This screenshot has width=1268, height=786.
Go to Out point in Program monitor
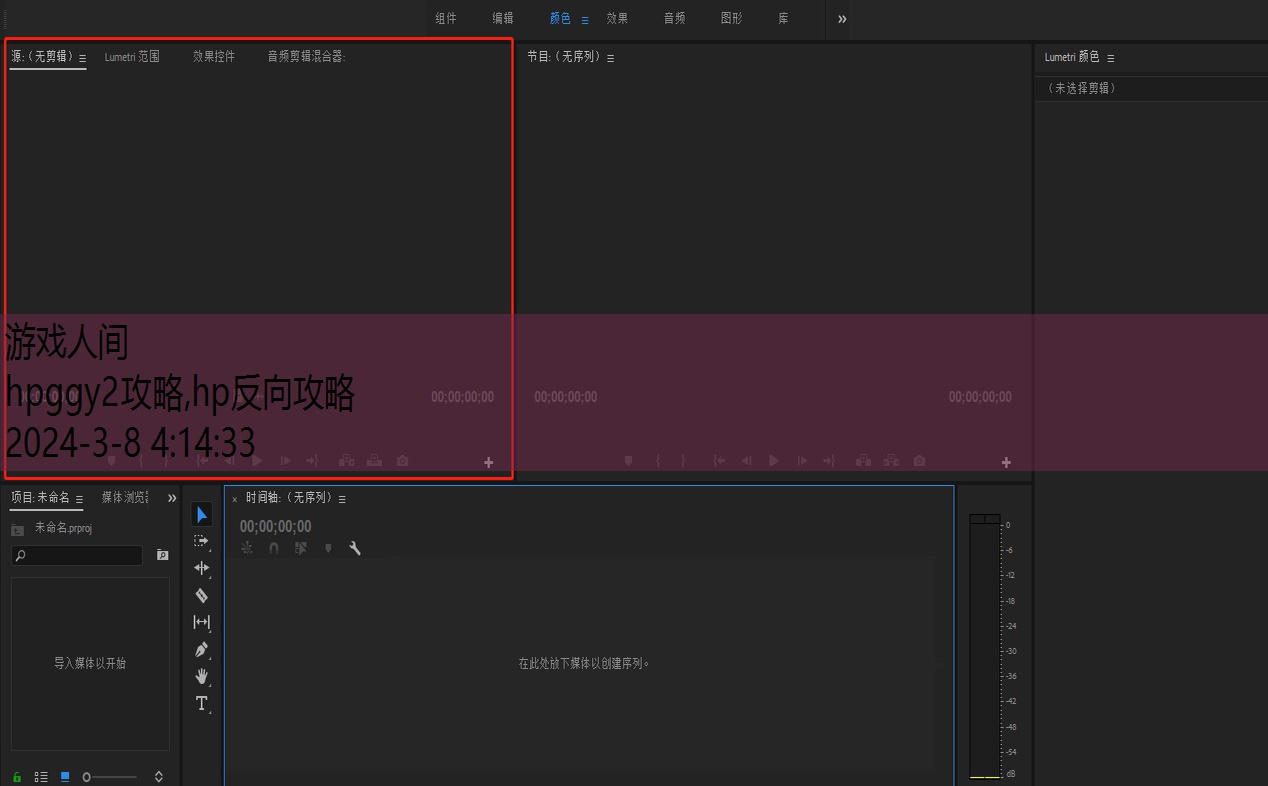pyautogui.click(x=829, y=461)
